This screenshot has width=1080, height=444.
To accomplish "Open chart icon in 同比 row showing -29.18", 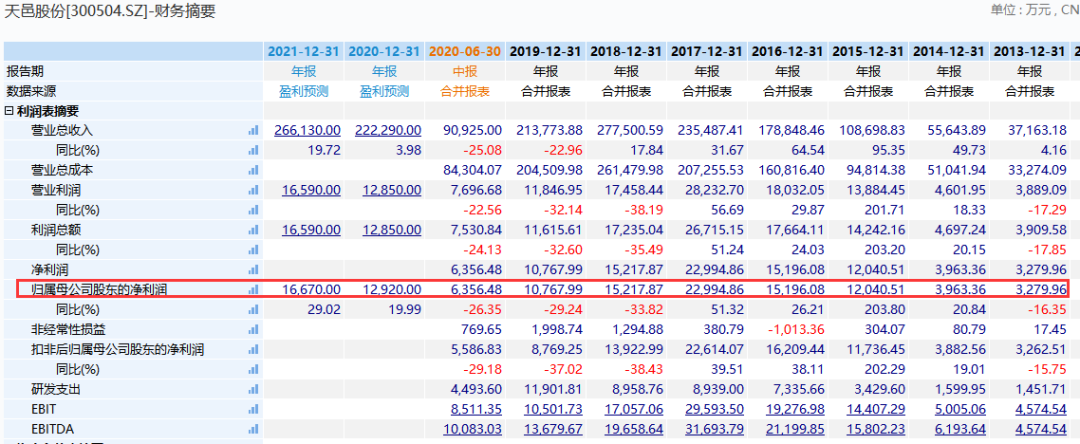I will tap(253, 370).
